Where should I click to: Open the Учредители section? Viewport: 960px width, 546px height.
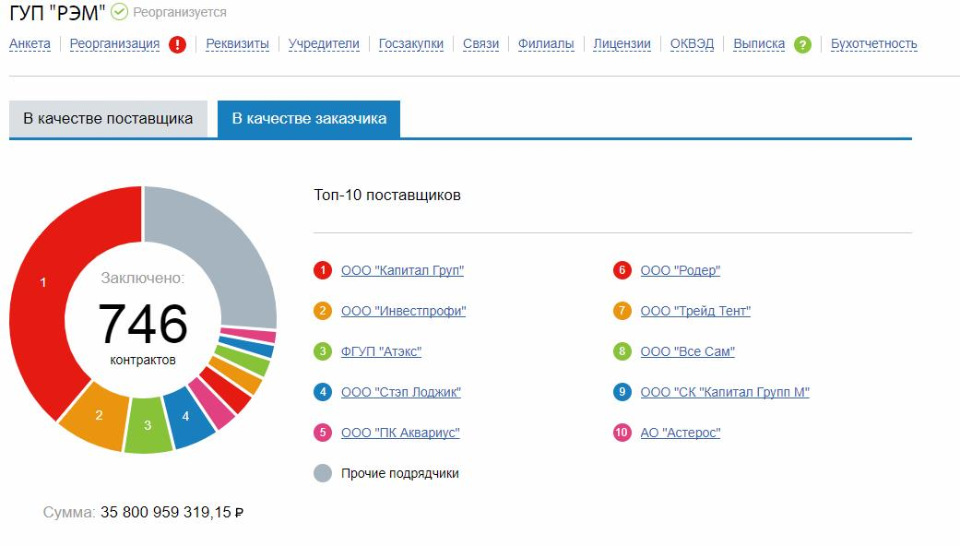pyautogui.click(x=324, y=44)
